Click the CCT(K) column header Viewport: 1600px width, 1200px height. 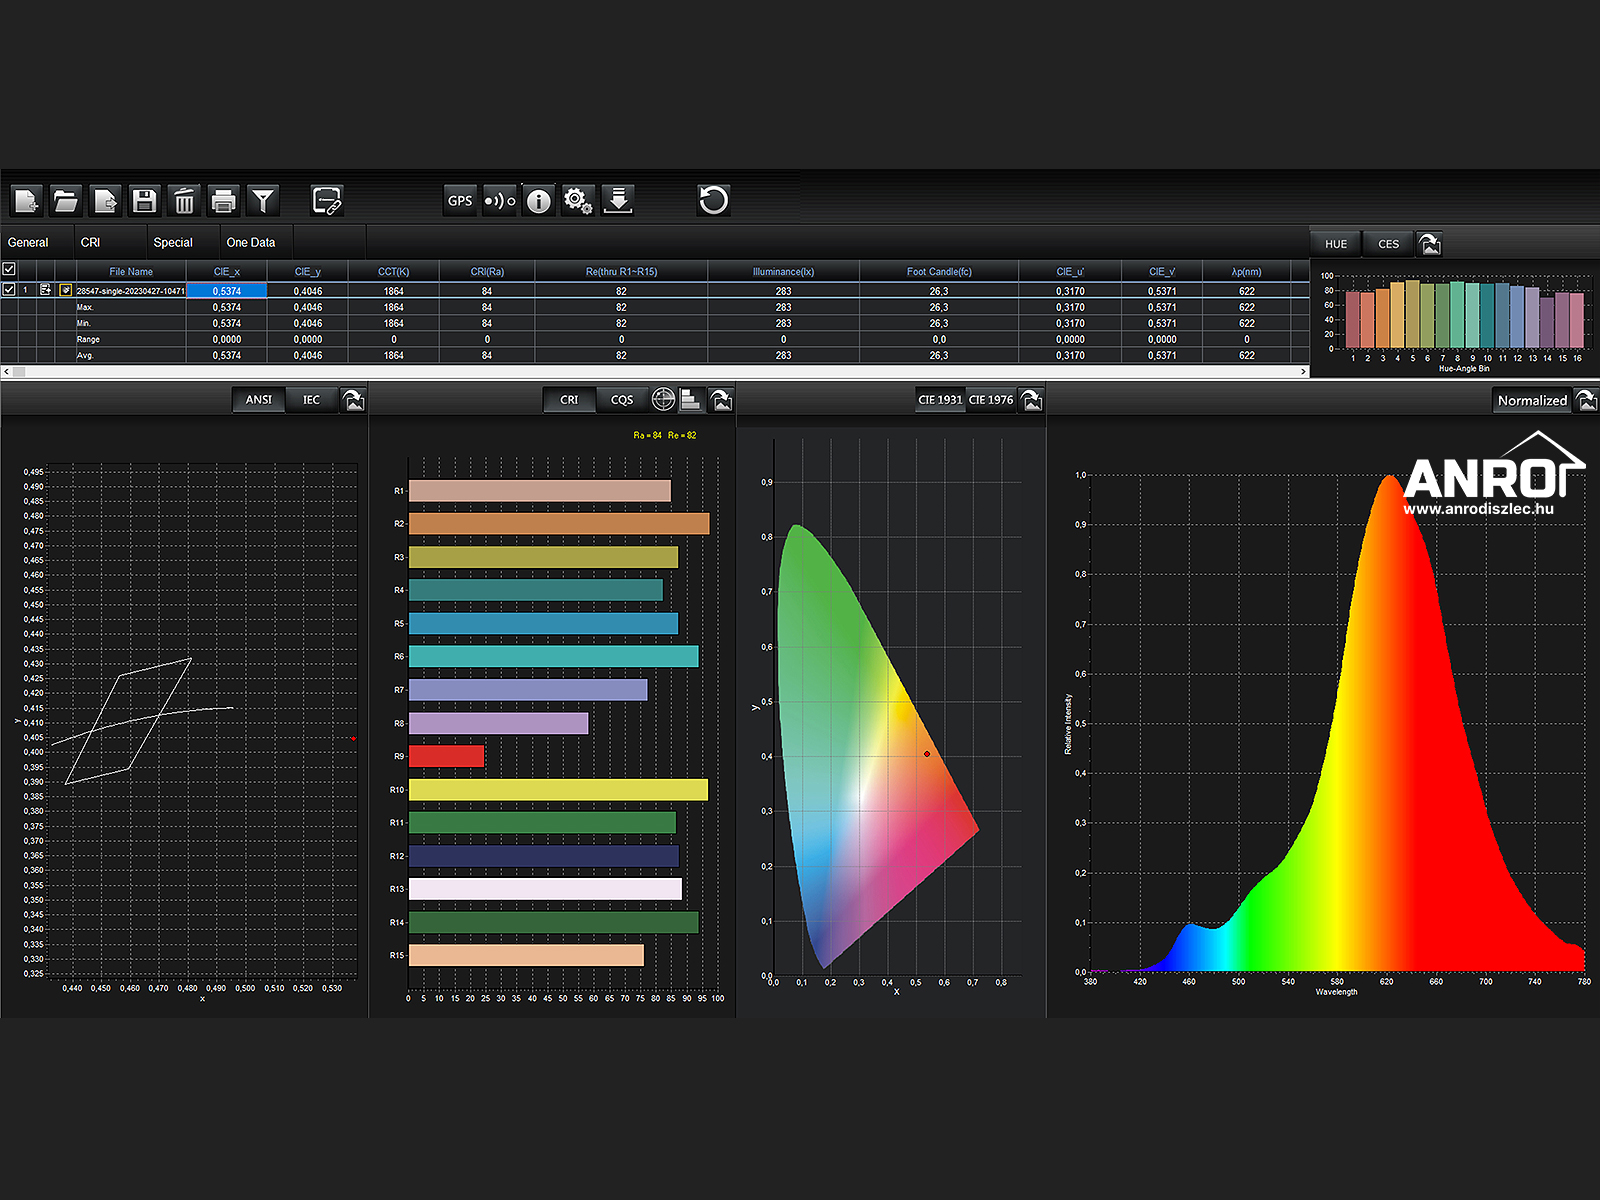394,271
